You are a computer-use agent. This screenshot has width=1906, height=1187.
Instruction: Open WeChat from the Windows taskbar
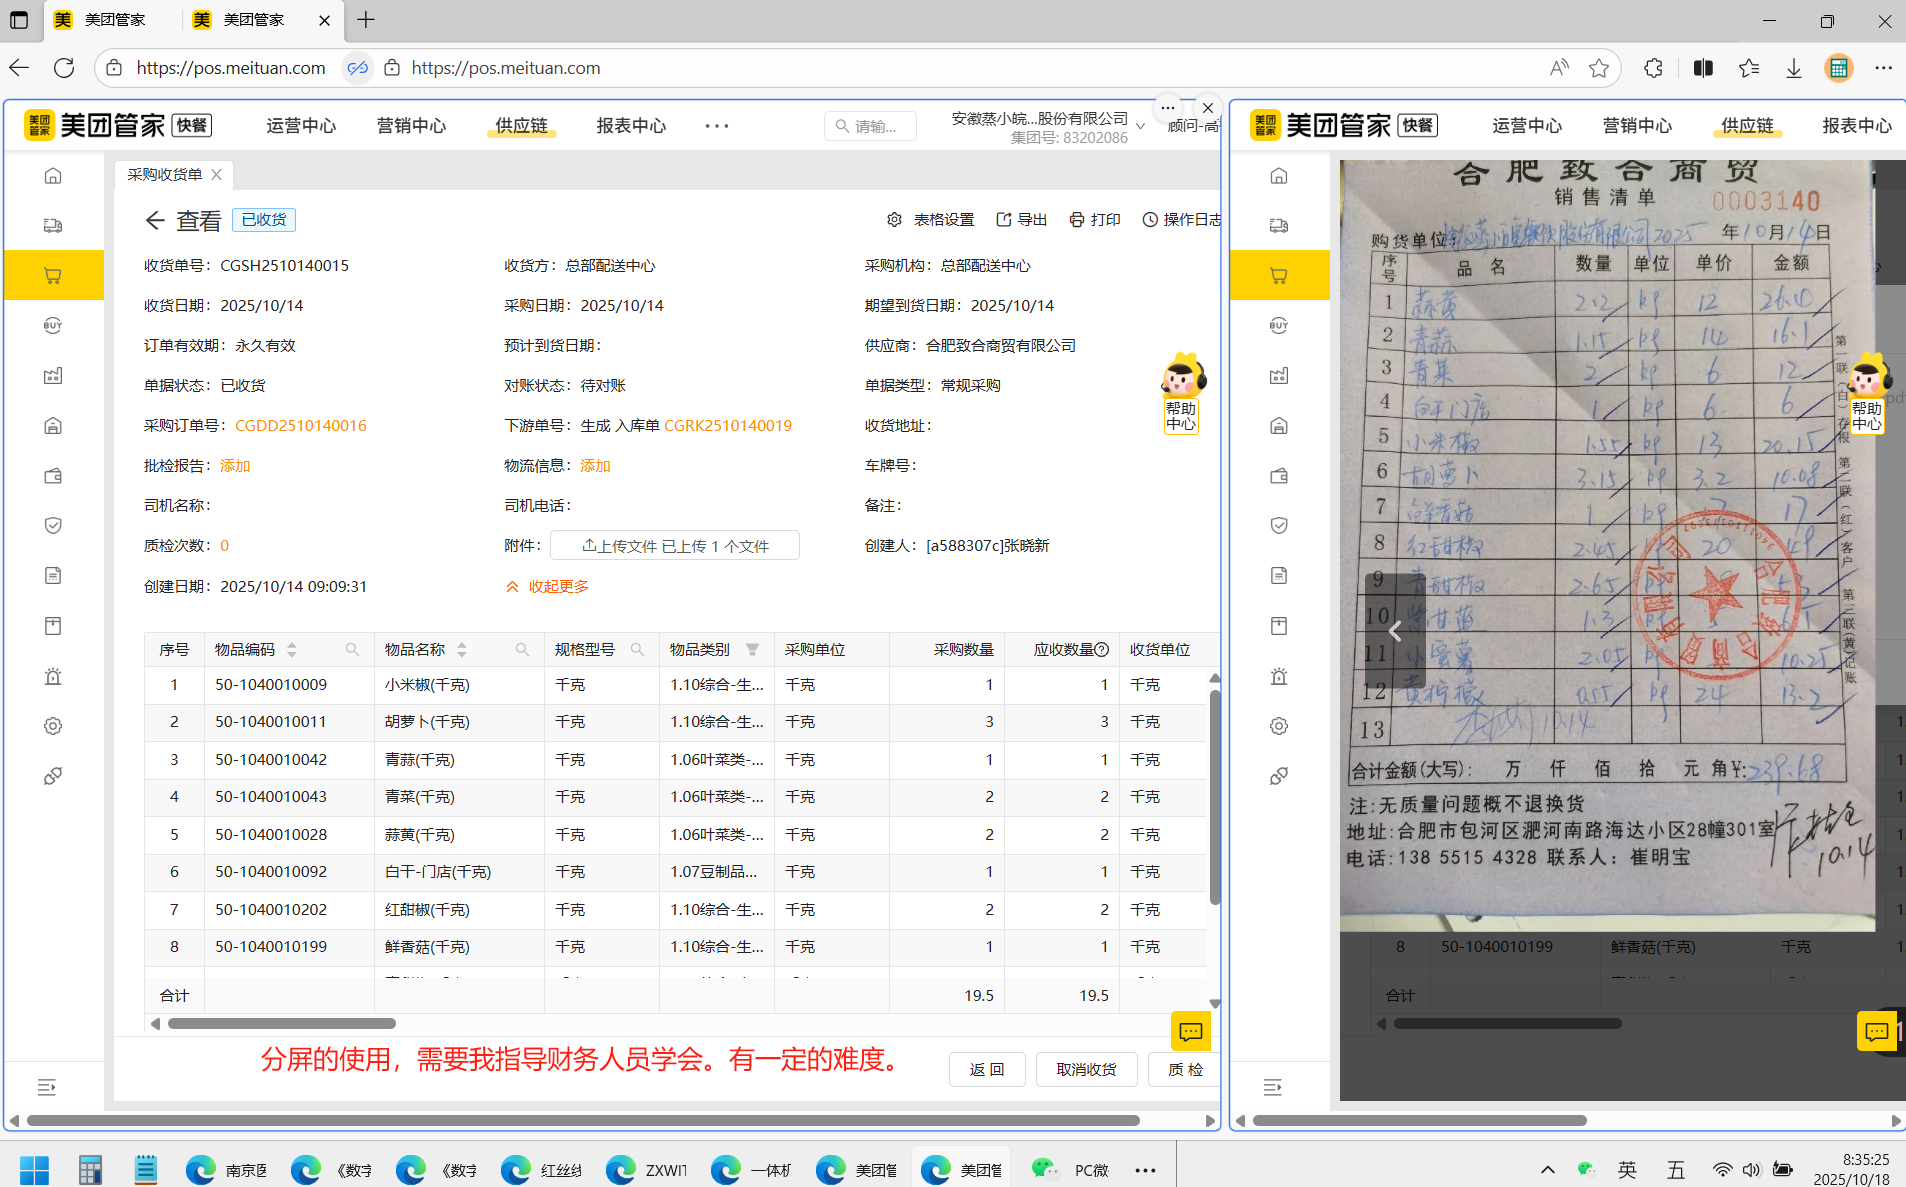click(1045, 1169)
